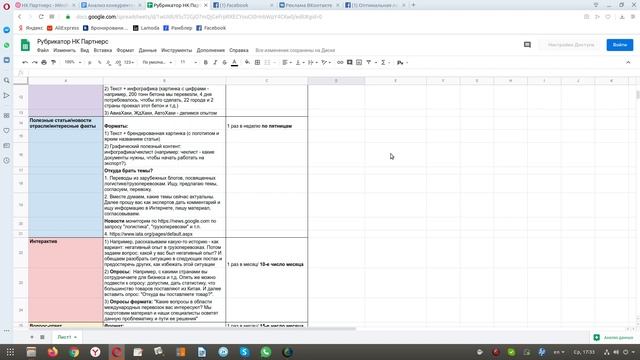Add a new sheet with plus button
Screen dimensions: 640x360
coord(32,337)
